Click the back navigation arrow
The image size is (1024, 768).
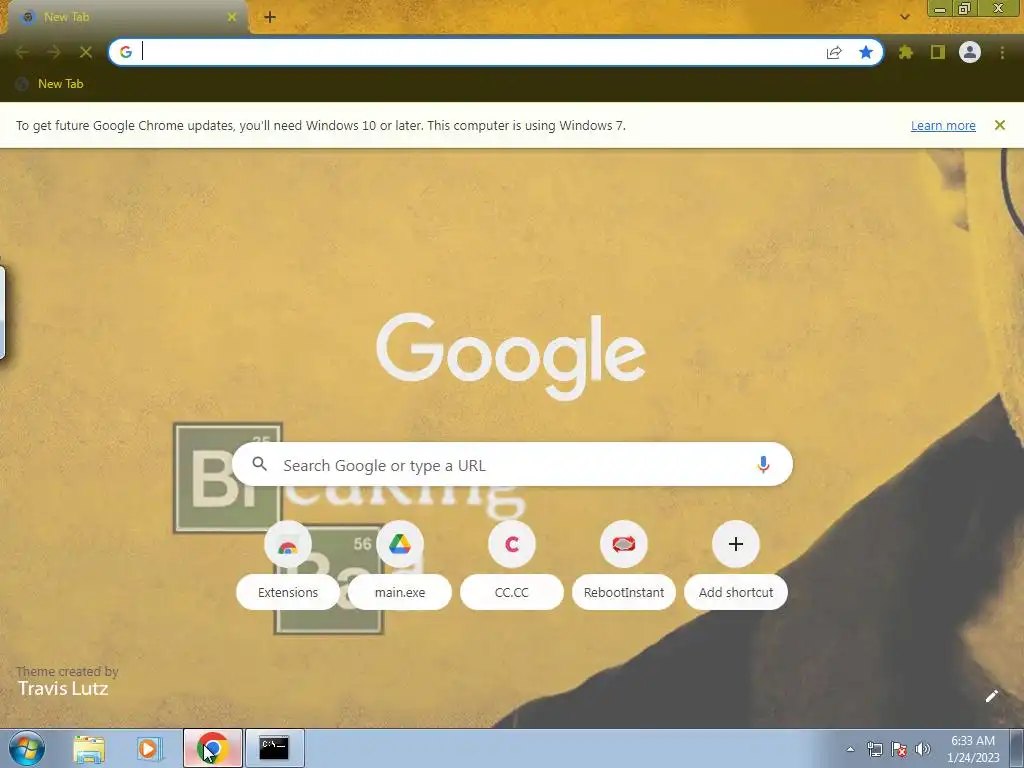click(22, 52)
